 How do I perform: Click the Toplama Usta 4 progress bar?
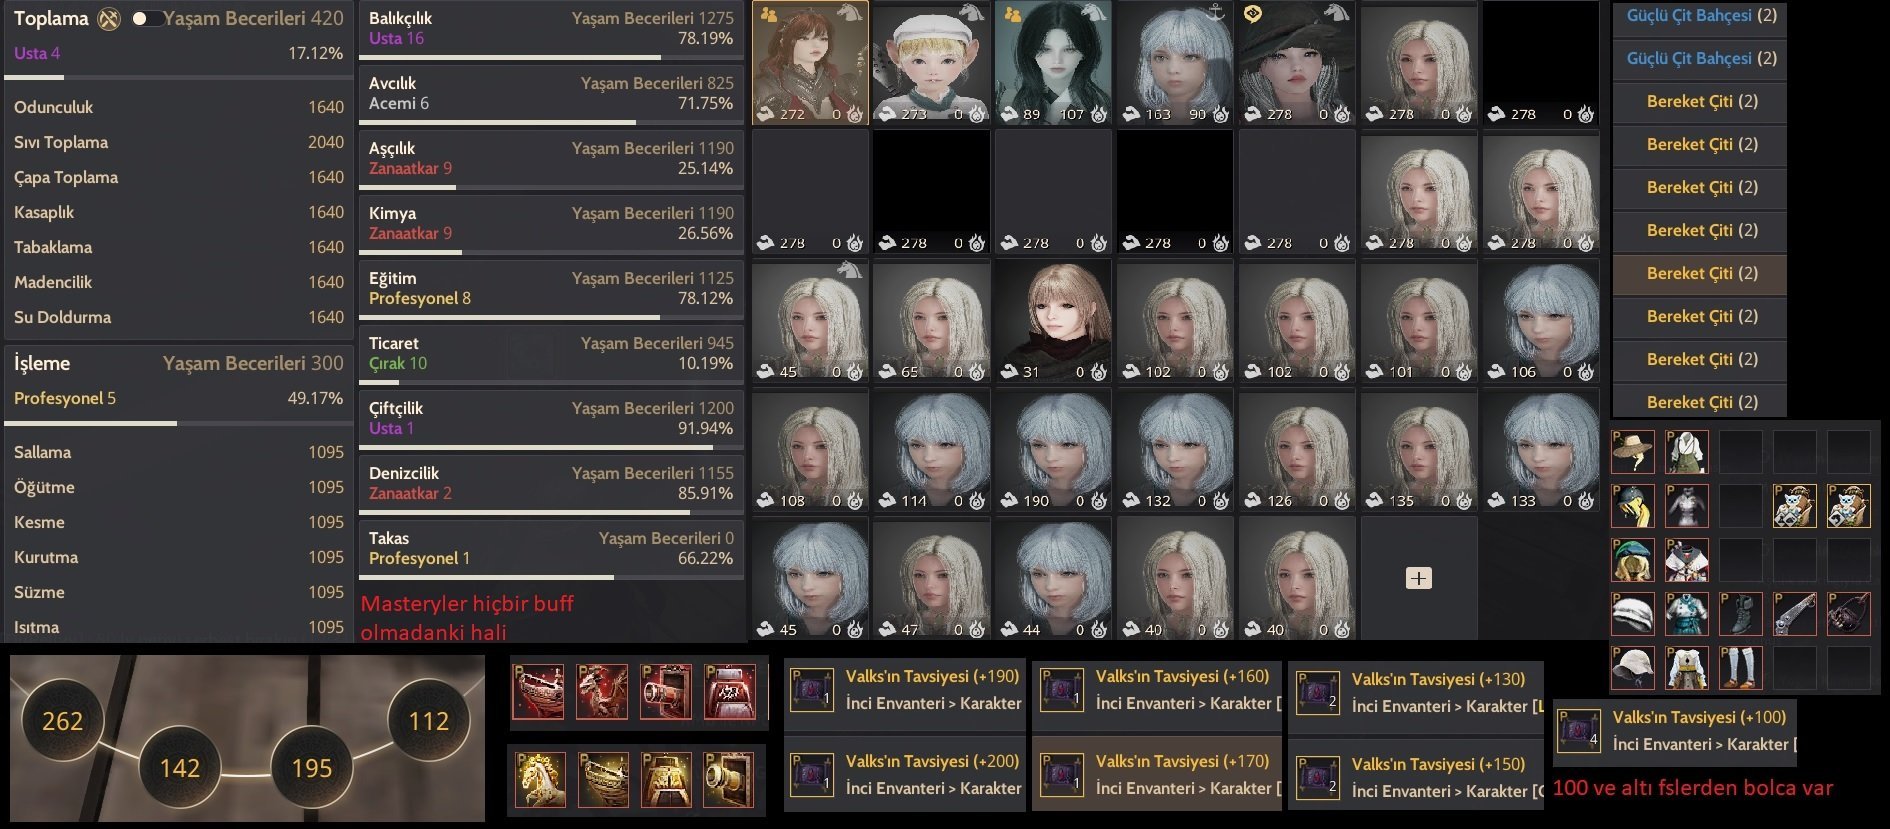[x=178, y=77]
